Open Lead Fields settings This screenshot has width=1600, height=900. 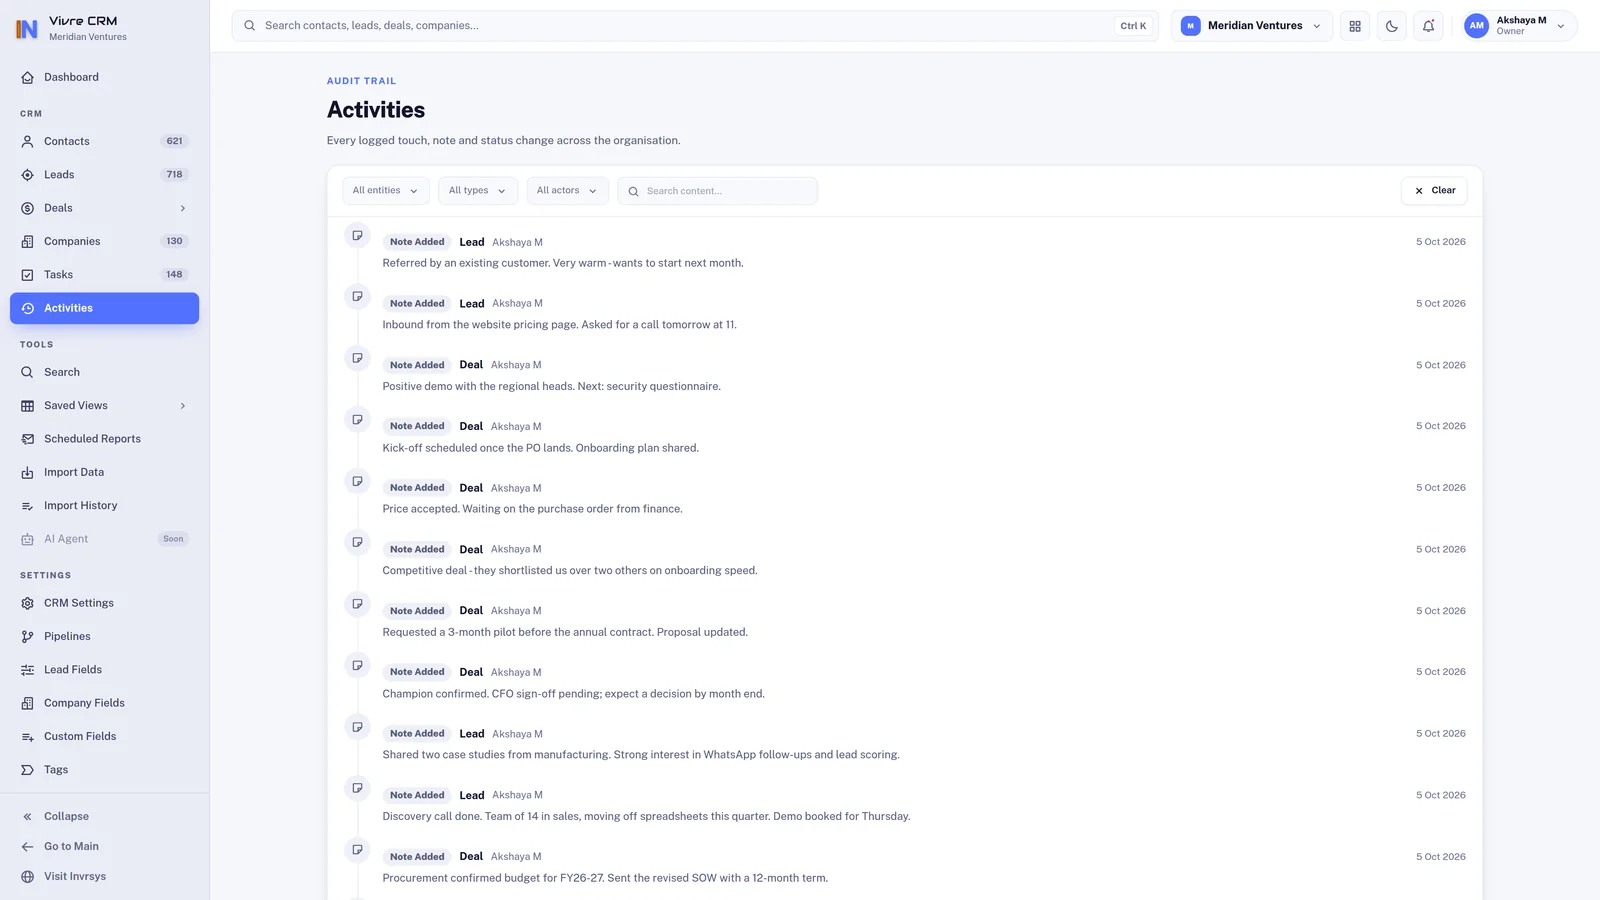[x=104, y=669]
